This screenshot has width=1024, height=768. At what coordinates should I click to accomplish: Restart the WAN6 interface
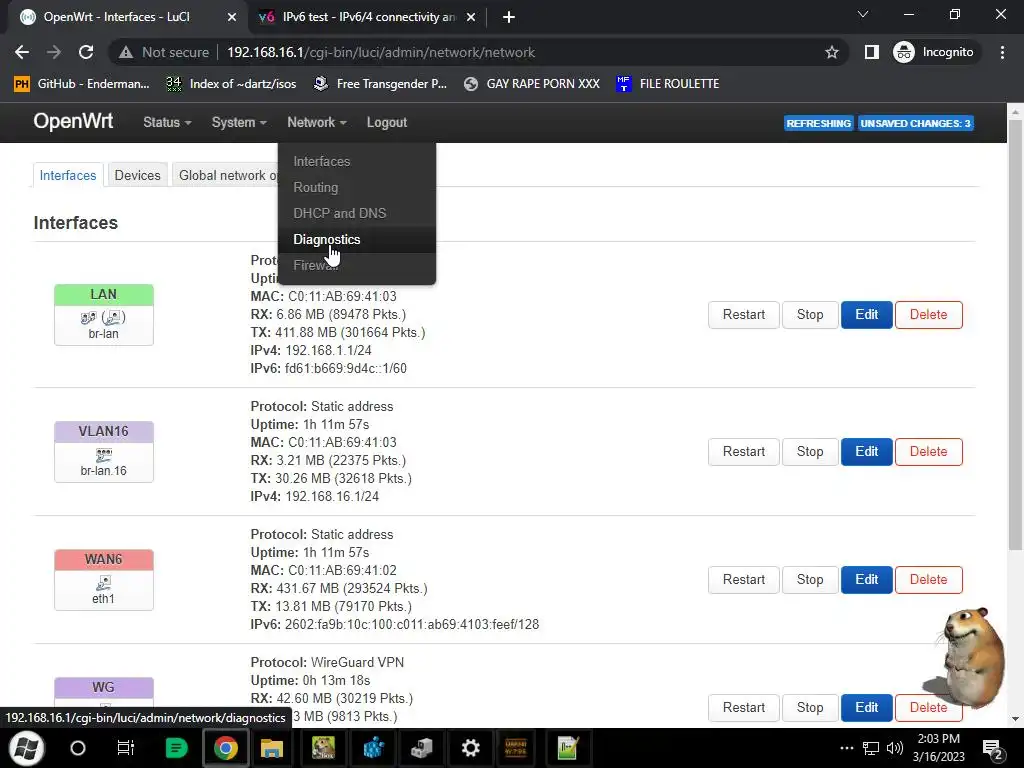[x=743, y=580]
